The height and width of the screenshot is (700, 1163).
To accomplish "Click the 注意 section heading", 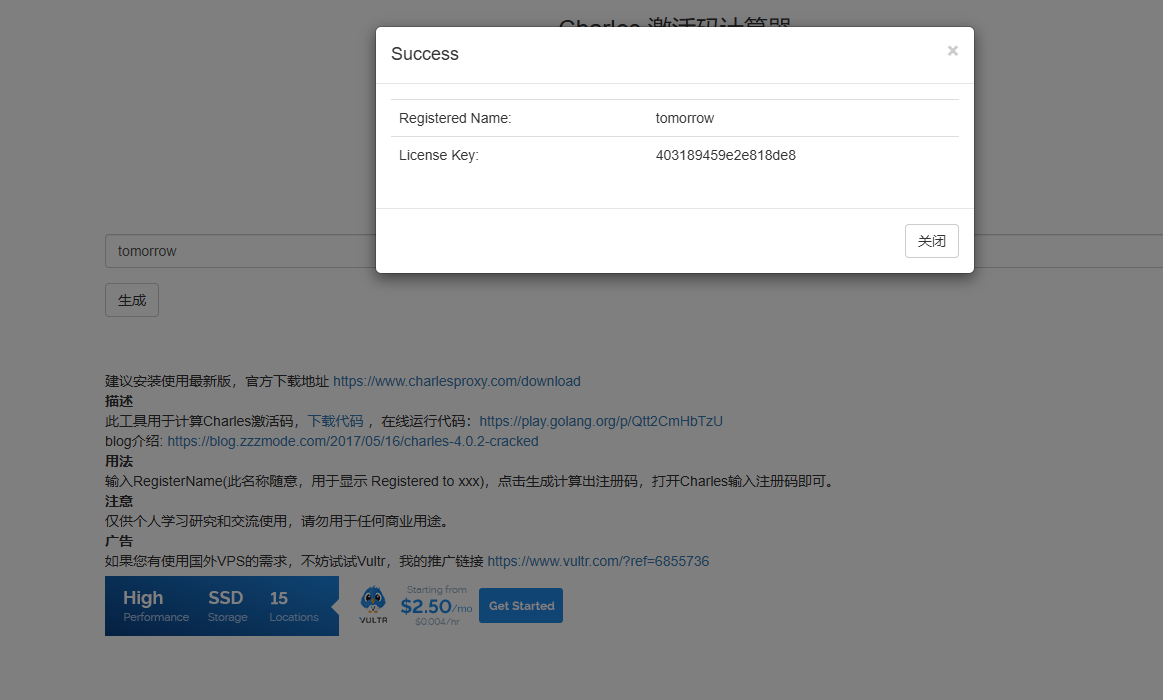I will 119,501.
